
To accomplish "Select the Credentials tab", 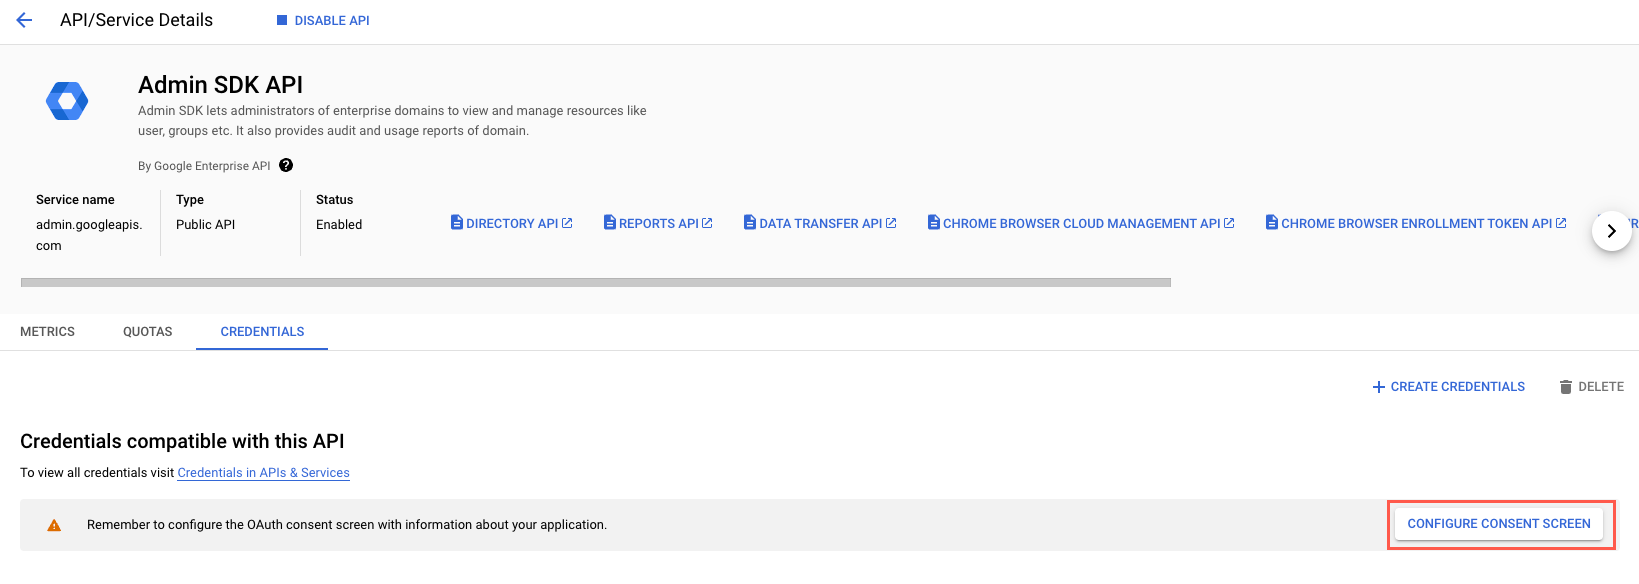I will click(262, 332).
